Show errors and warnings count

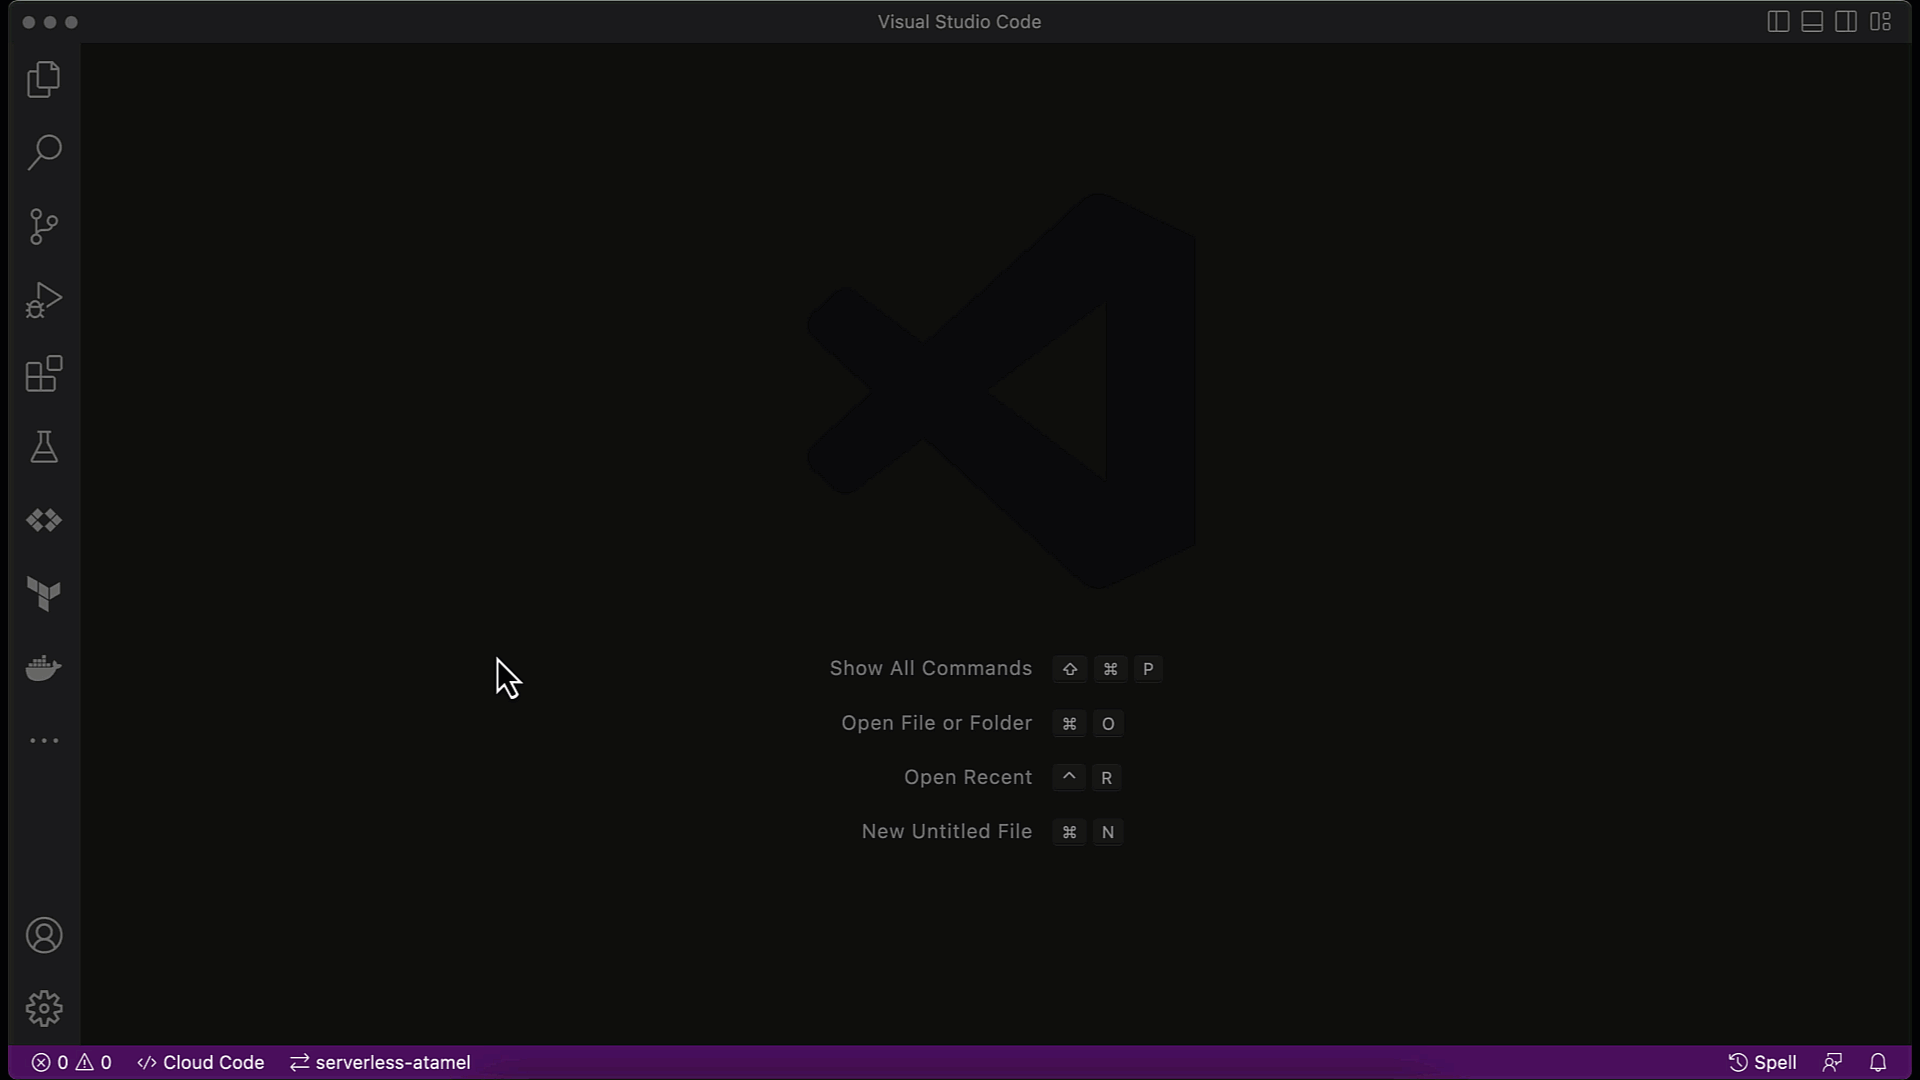[72, 1062]
